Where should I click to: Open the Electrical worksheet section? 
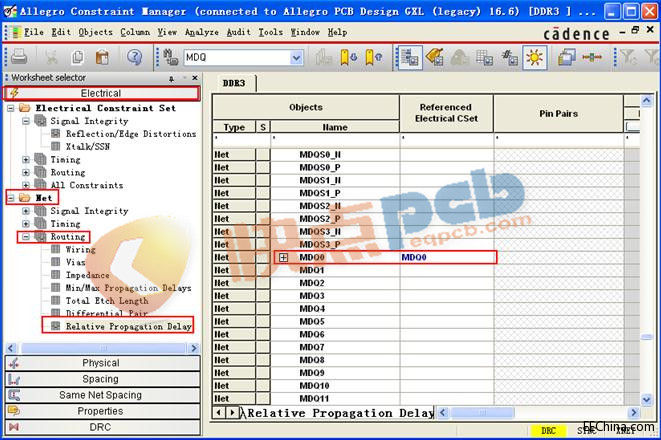tap(101, 93)
